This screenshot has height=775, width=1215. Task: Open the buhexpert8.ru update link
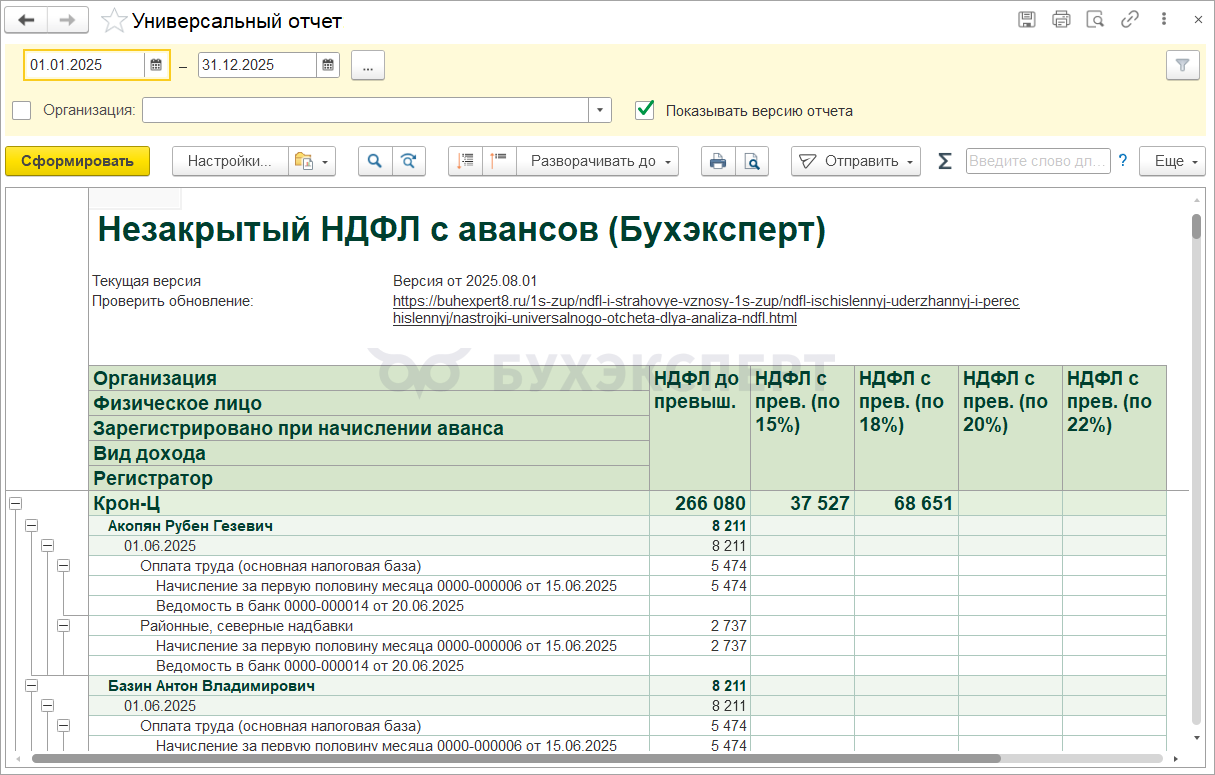[706, 310]
